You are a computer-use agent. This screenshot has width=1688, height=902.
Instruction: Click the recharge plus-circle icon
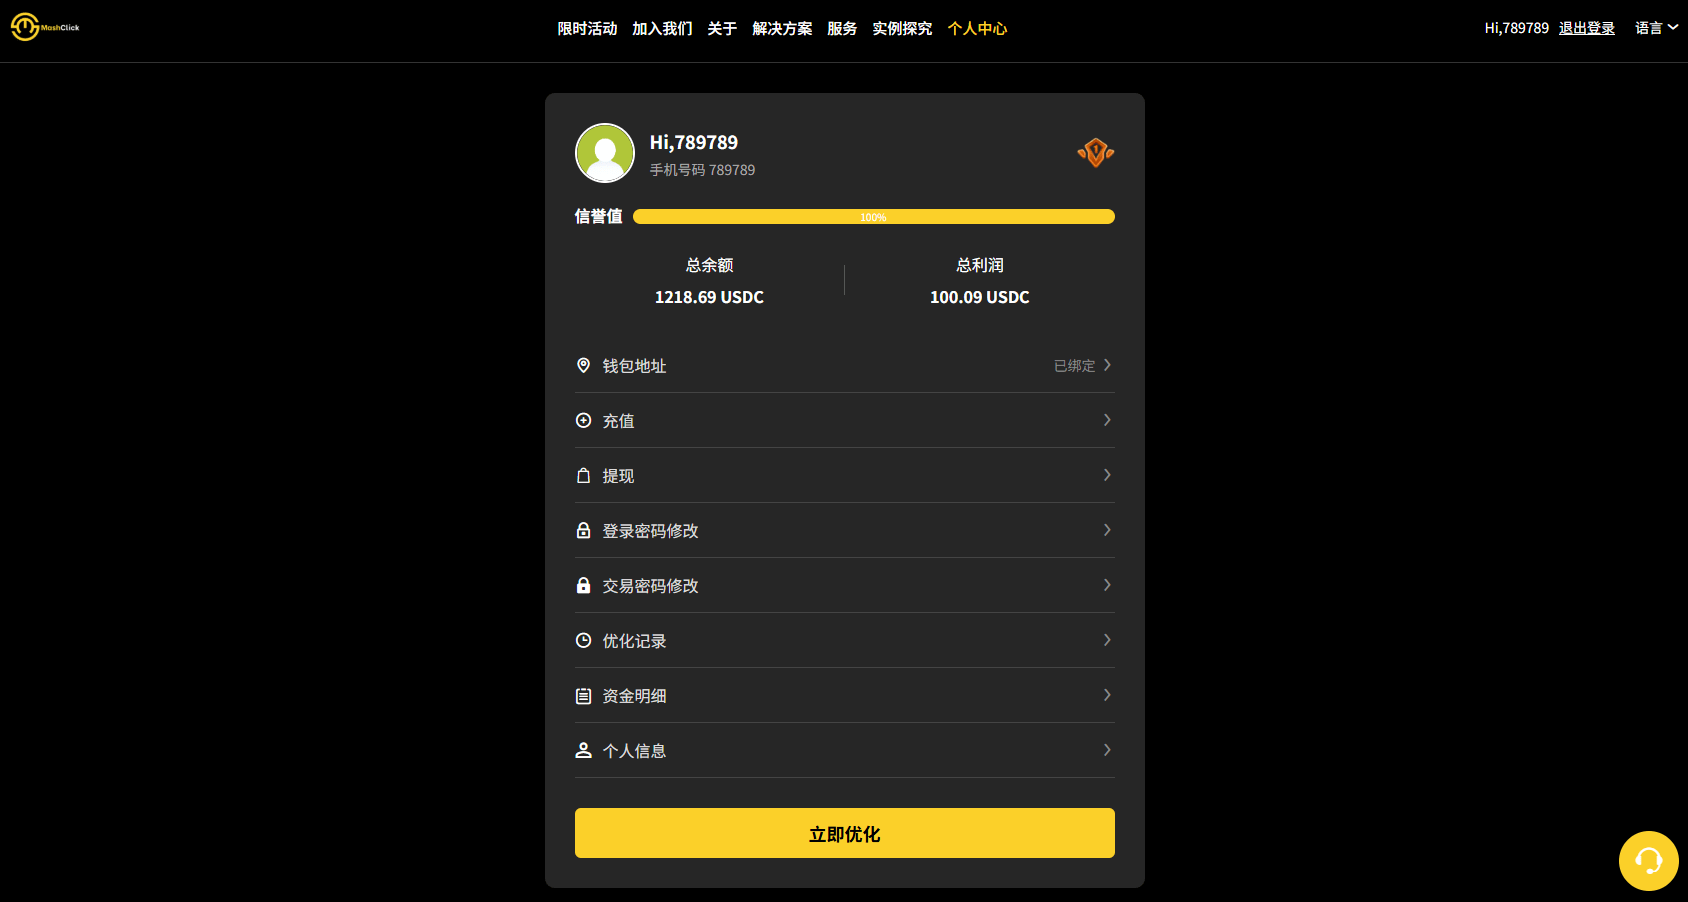point(583,420)
